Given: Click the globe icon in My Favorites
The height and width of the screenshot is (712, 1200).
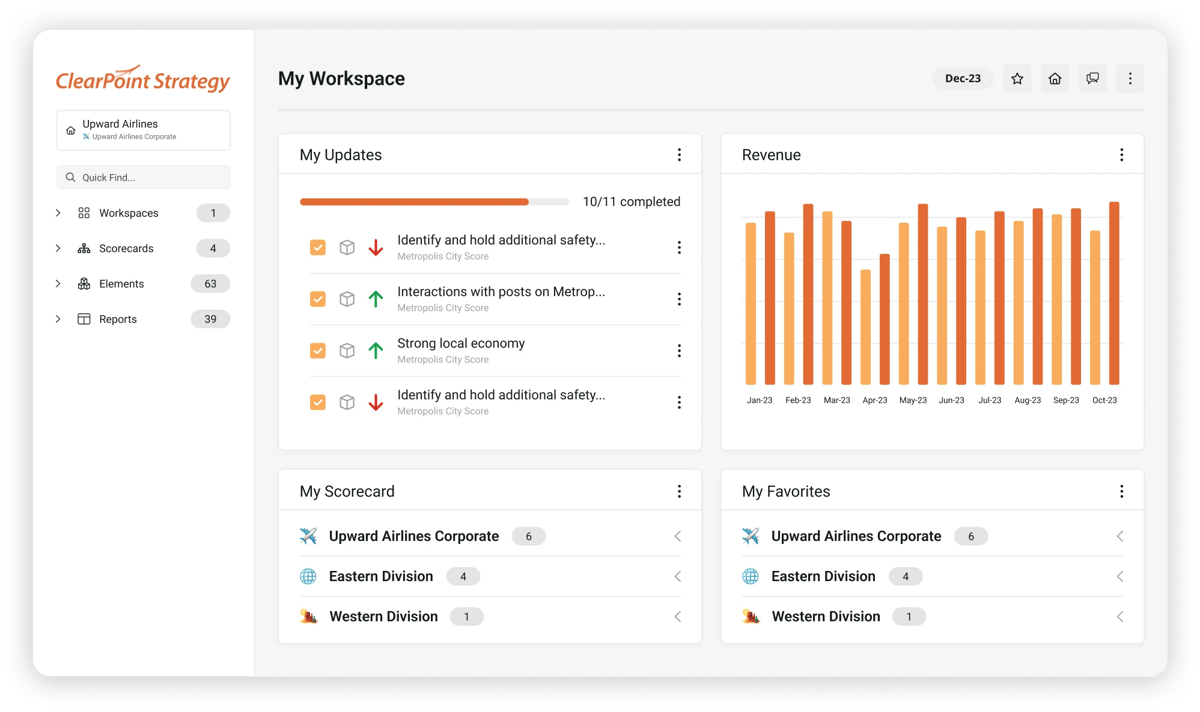Looking at the screenshot, I should [x=751, y=576].
